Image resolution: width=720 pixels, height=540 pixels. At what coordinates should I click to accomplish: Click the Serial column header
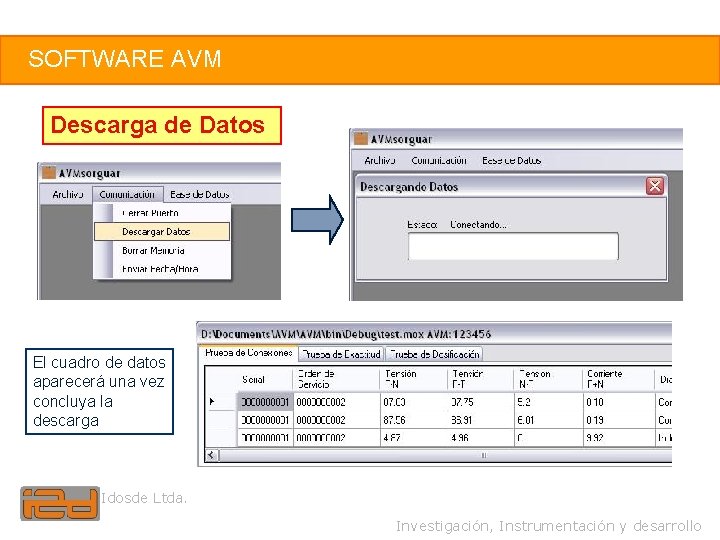pos(264,379)
